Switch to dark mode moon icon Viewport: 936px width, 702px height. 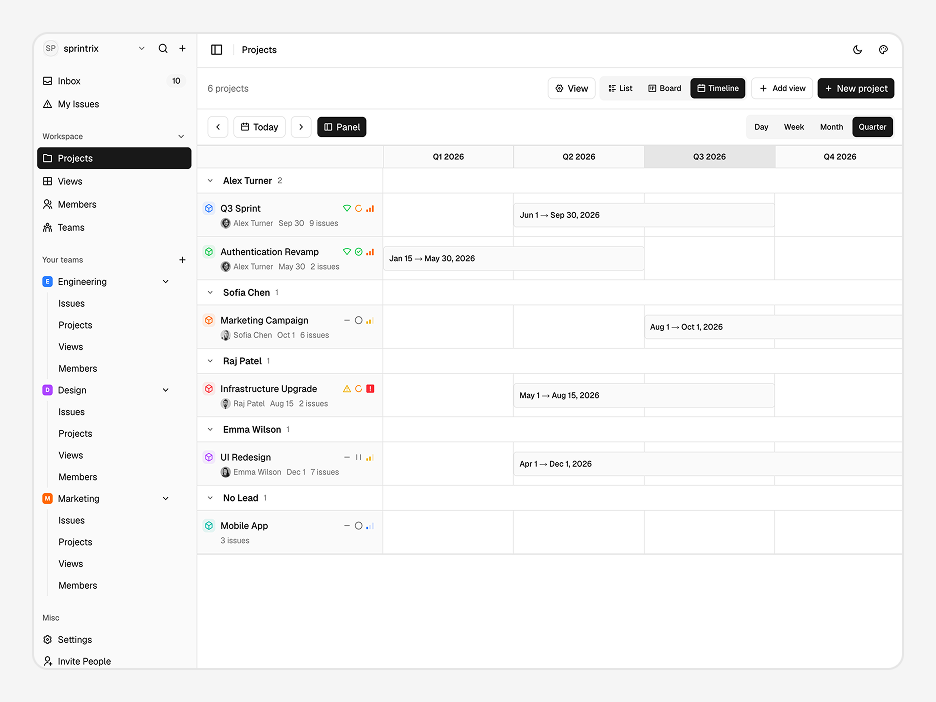[857, 50]
